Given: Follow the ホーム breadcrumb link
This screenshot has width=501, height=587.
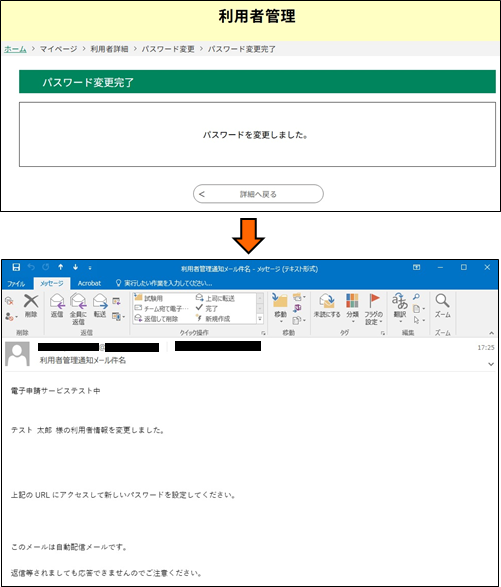Looking at the screenshot, I should coord(15,49).
